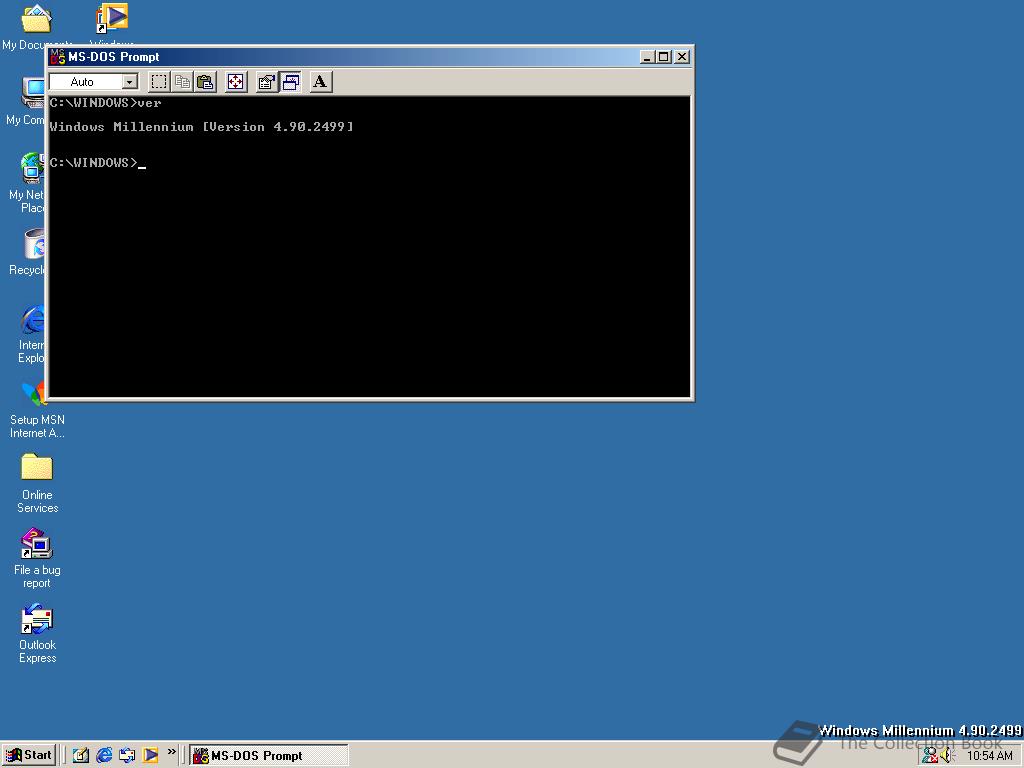Click the Copy toolbar icon
The height and width of the screenshot is (768, 1024).
(182, 82)
